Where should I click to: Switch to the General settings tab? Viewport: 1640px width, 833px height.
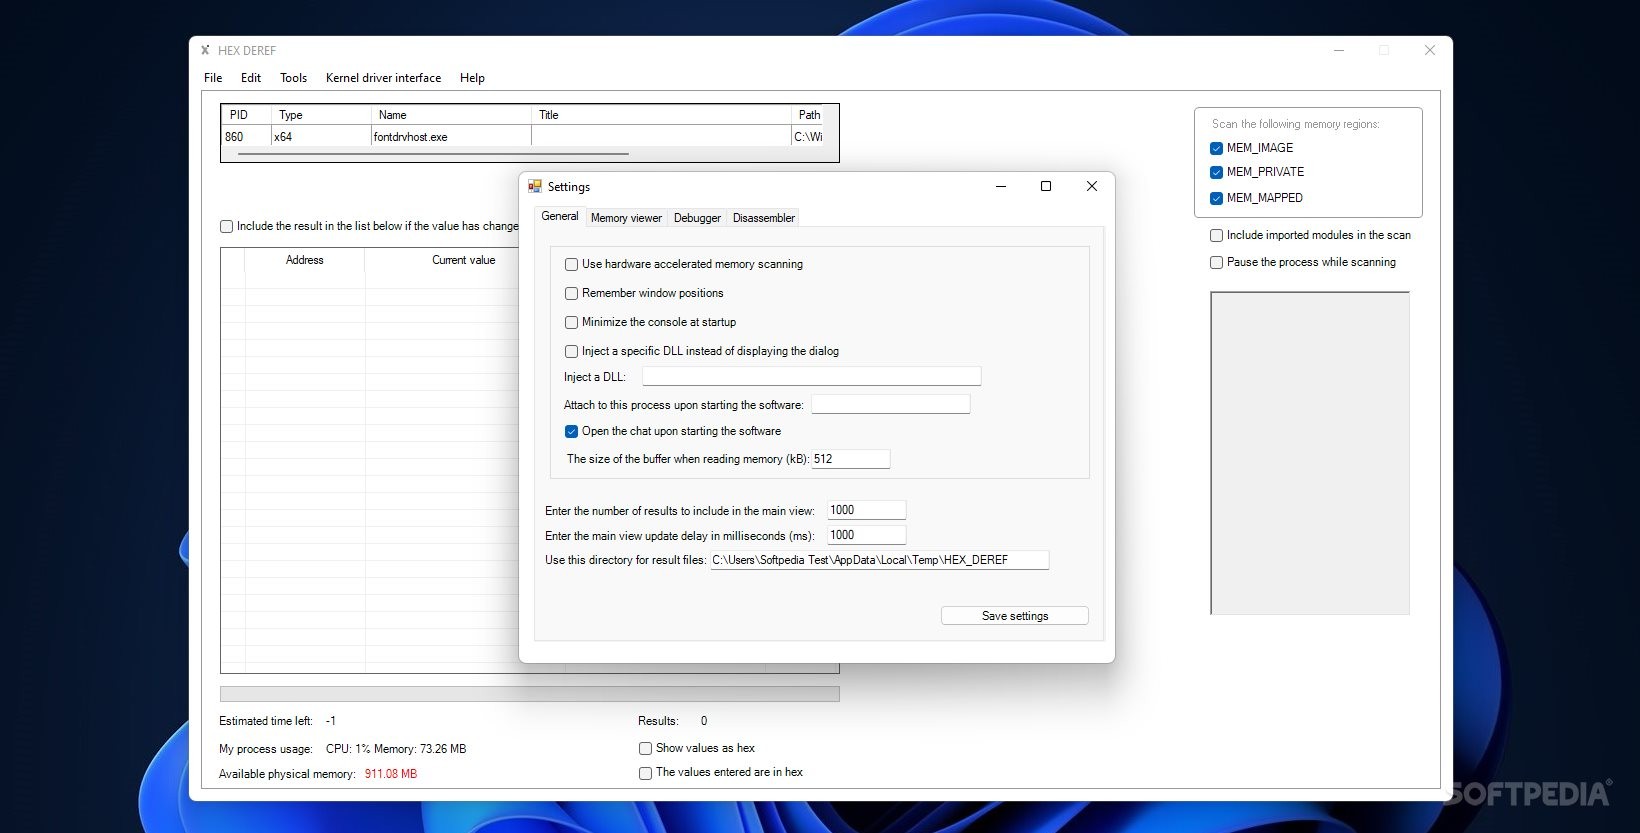pyautogui.click(x=560, y=216)
